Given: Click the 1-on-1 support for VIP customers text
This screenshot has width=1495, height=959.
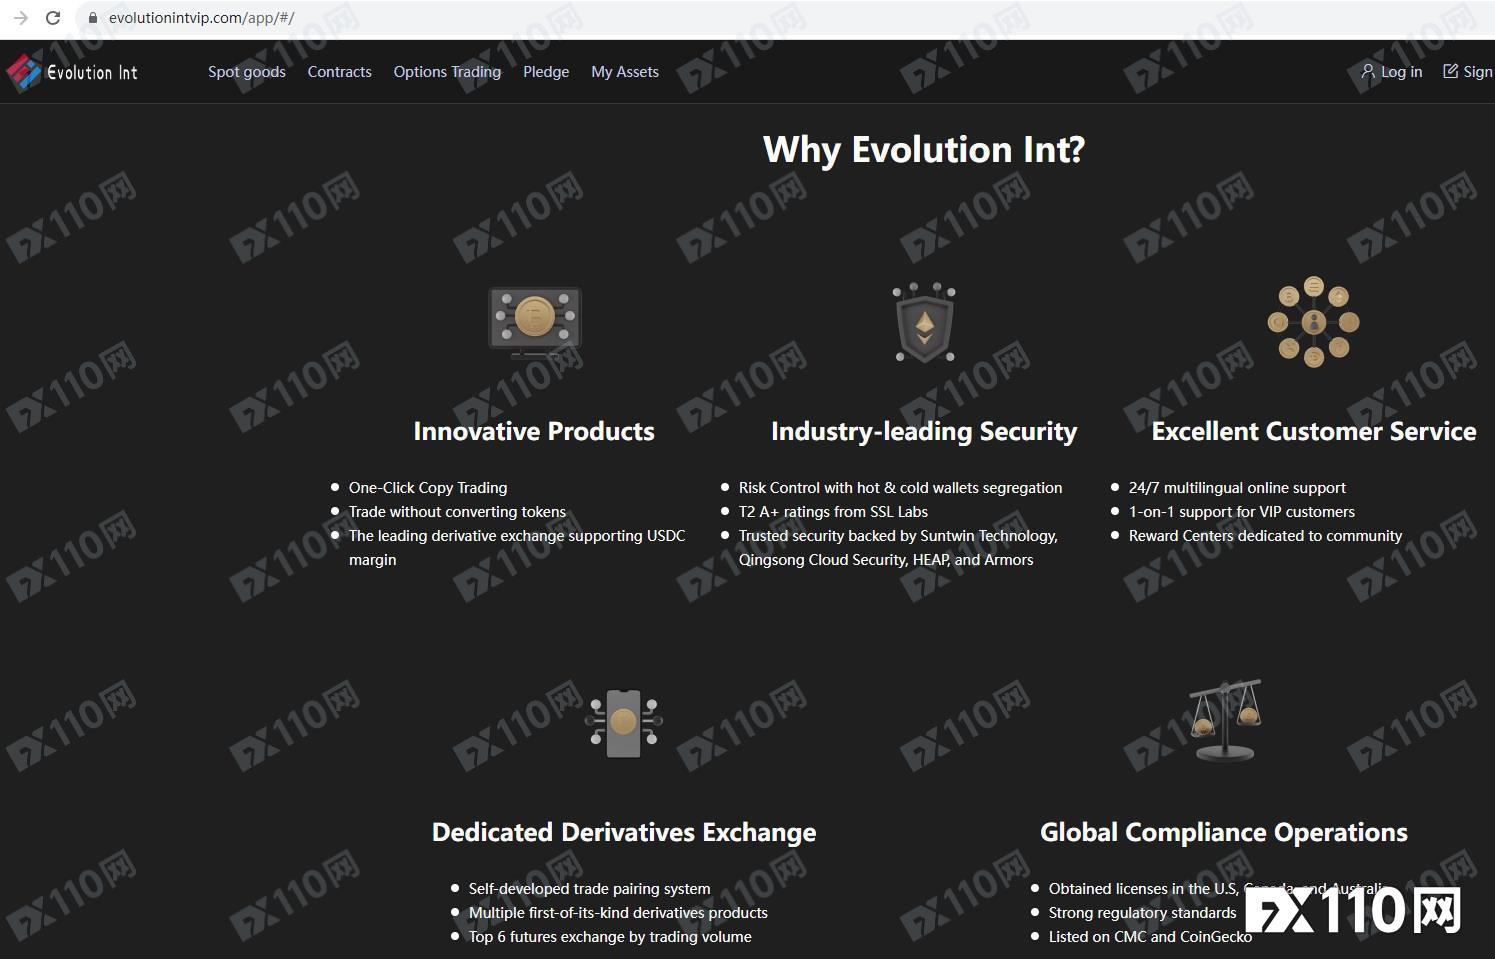Looking at the screenshot, I should (x=1242, y=512).
